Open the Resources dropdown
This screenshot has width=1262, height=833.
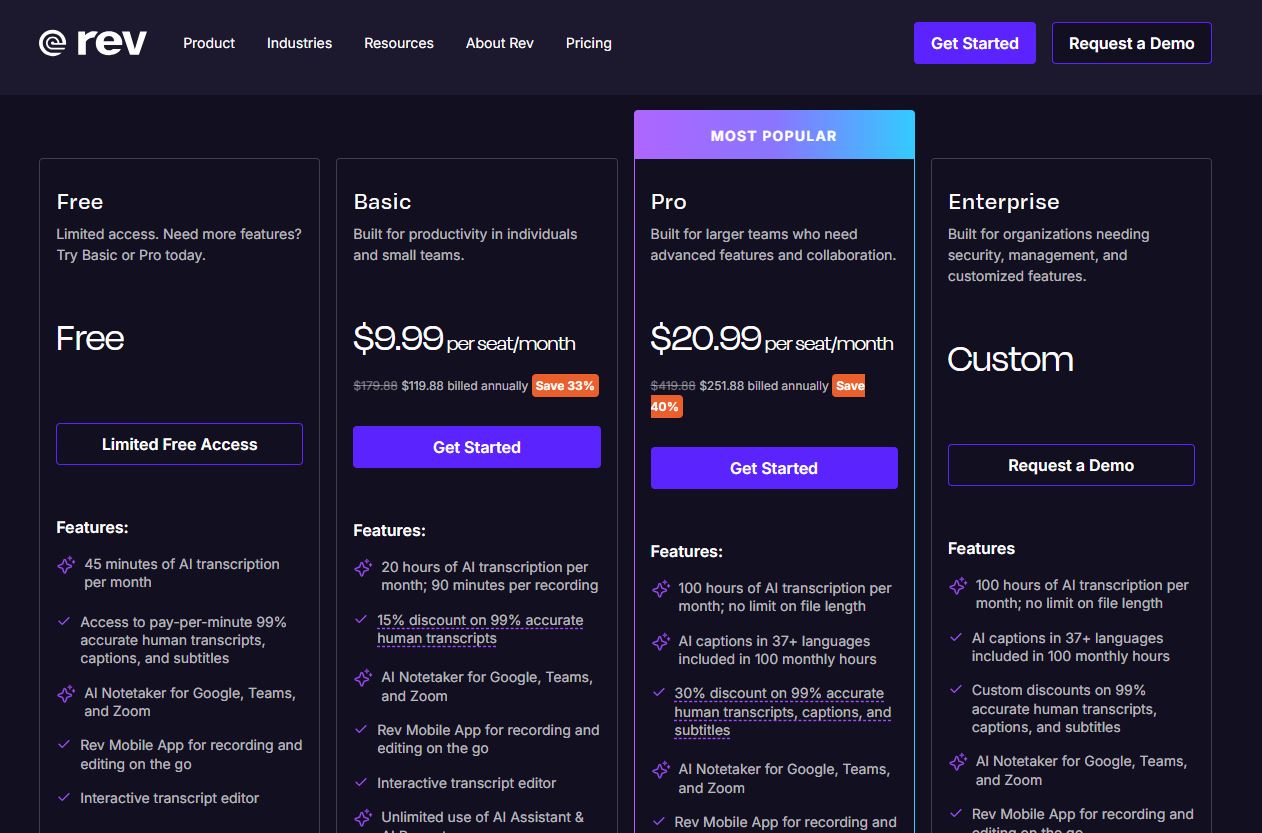398,43
